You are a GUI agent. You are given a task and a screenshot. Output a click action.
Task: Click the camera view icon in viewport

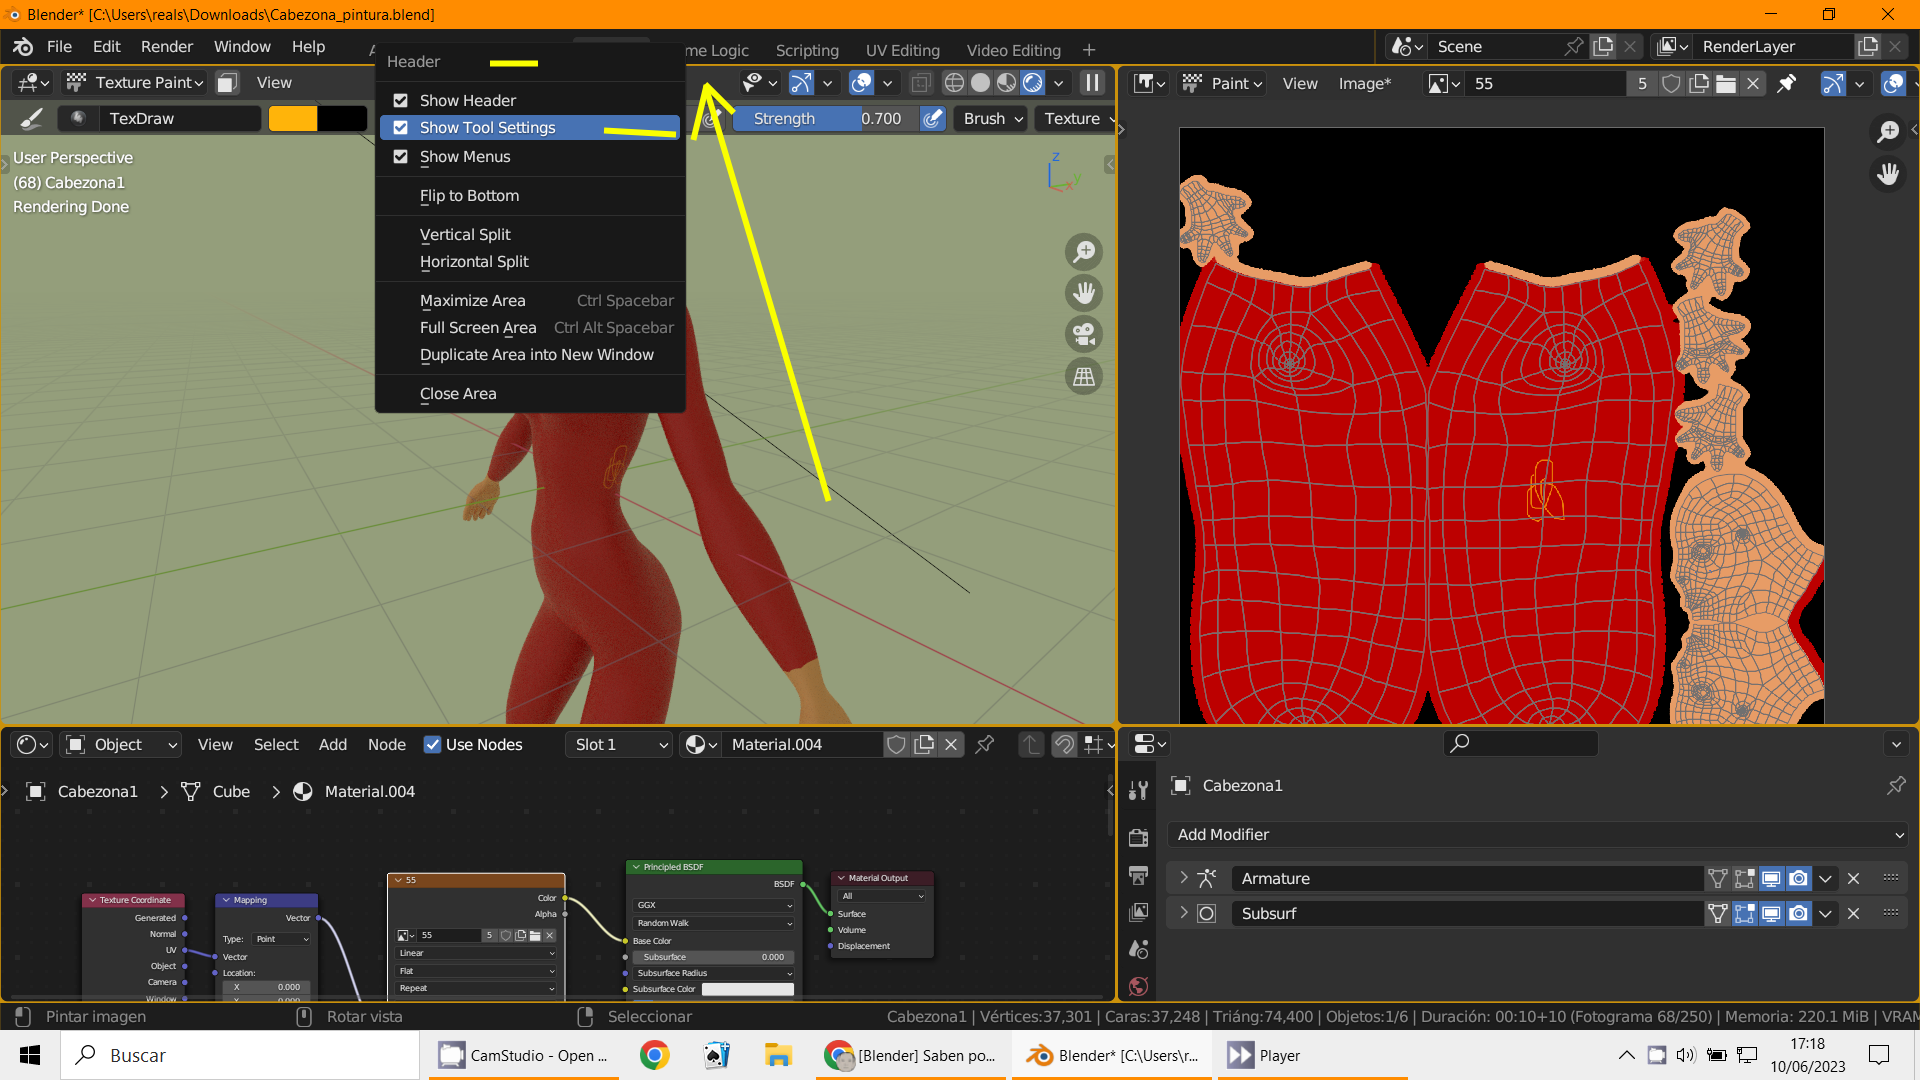1083,334
